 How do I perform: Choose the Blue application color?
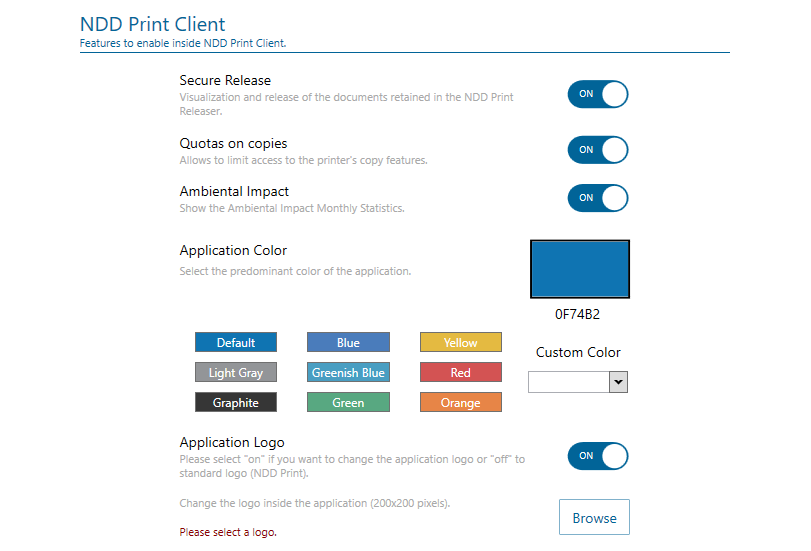coord(348,343)
